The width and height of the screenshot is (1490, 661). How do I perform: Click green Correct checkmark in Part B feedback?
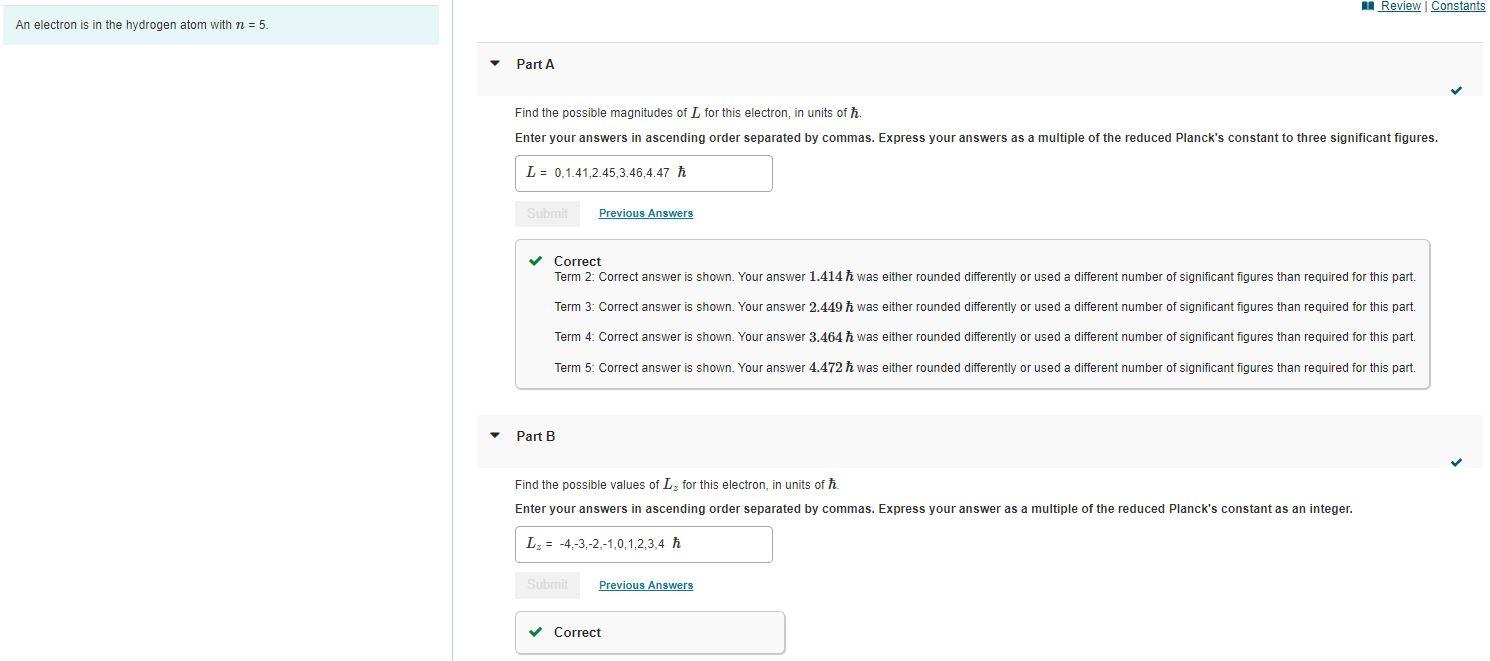tap(536, 632)
